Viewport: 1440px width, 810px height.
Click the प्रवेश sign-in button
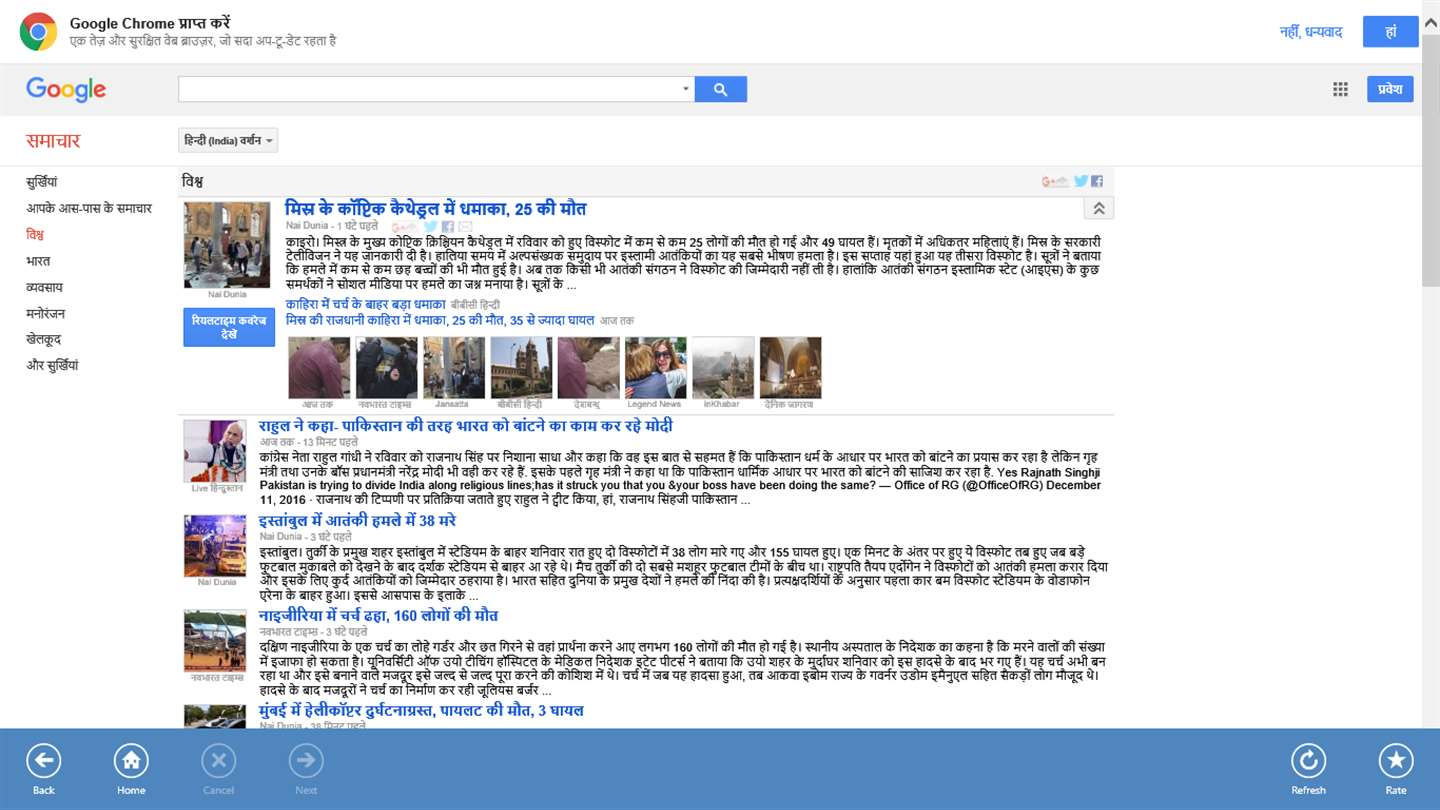(x=1390, y=89)
